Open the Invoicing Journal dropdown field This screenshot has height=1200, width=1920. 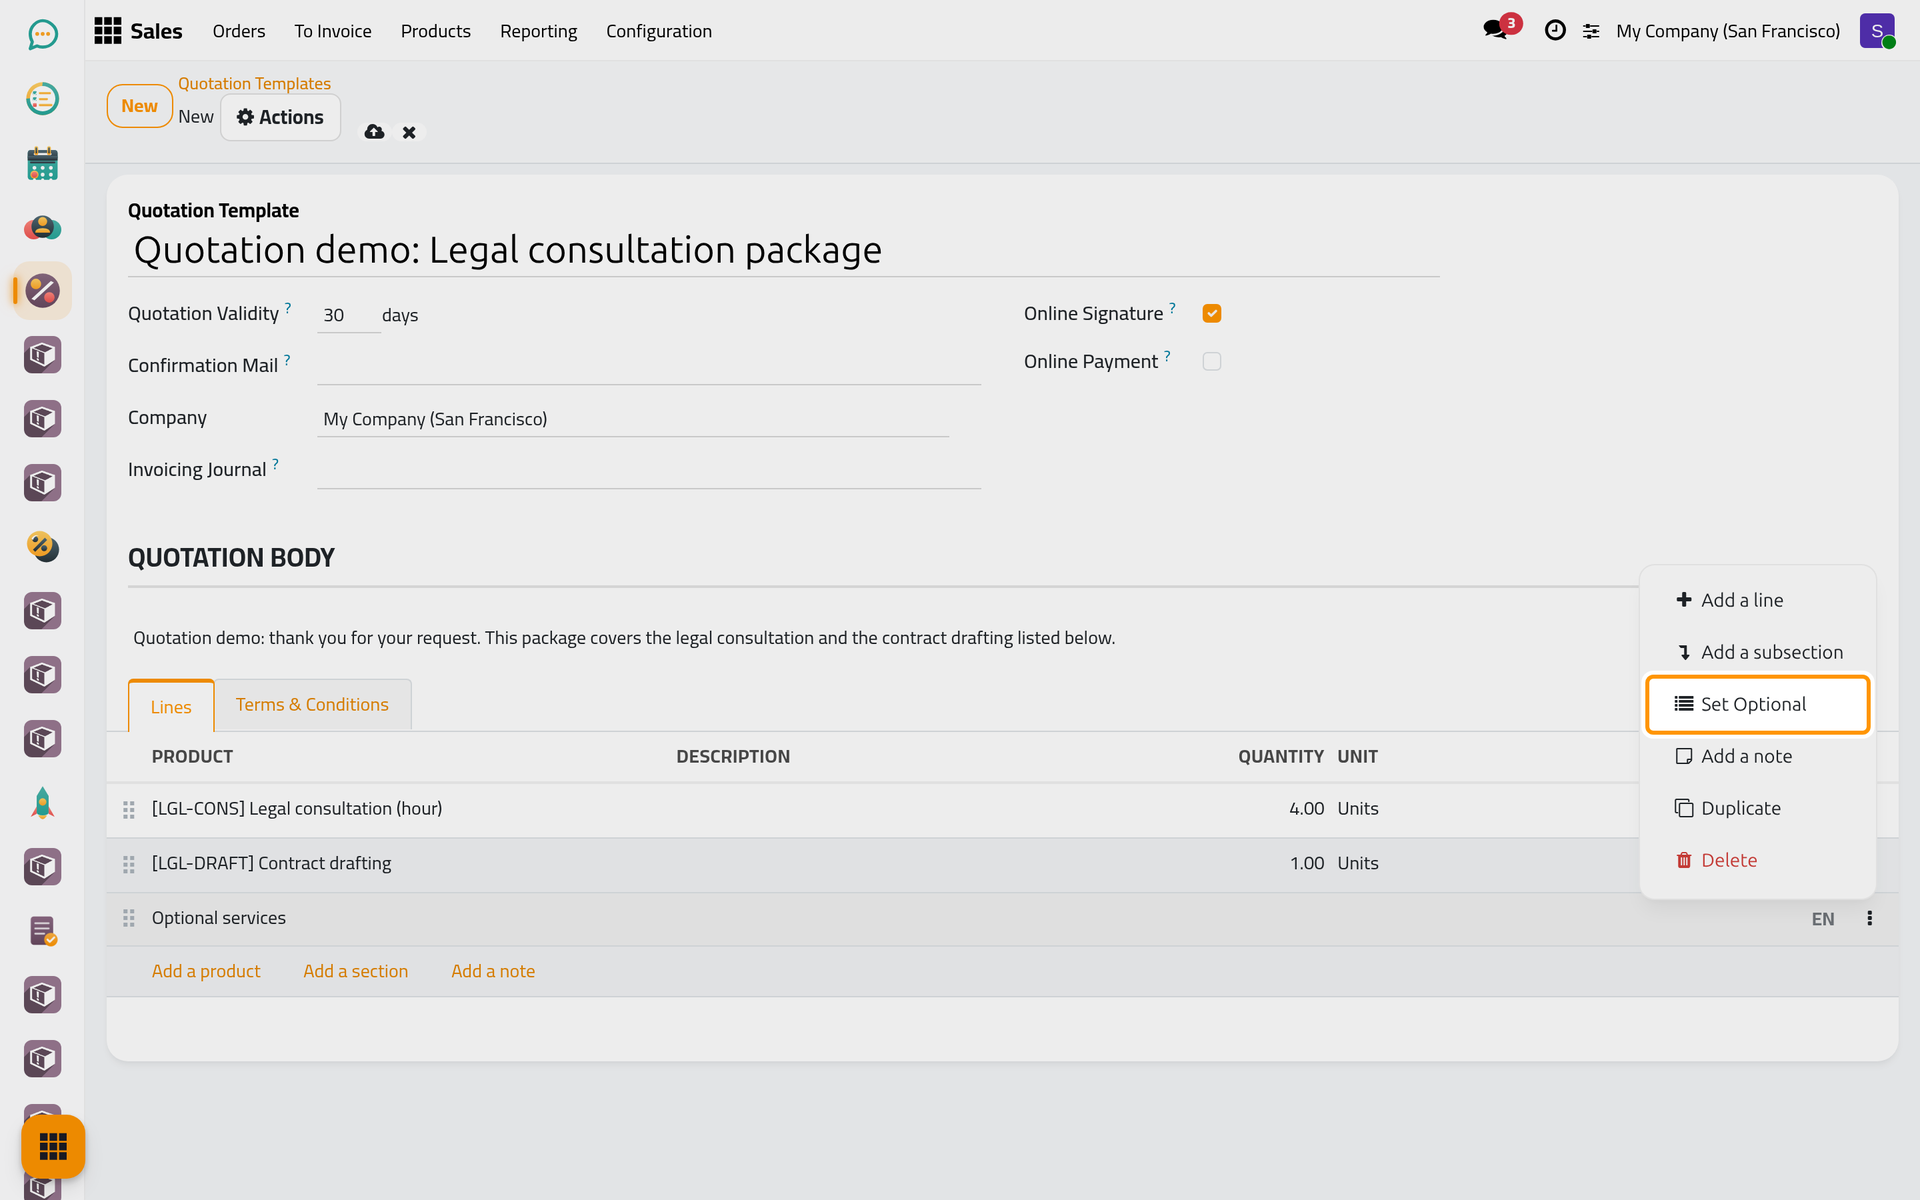(x=649, y=470)
